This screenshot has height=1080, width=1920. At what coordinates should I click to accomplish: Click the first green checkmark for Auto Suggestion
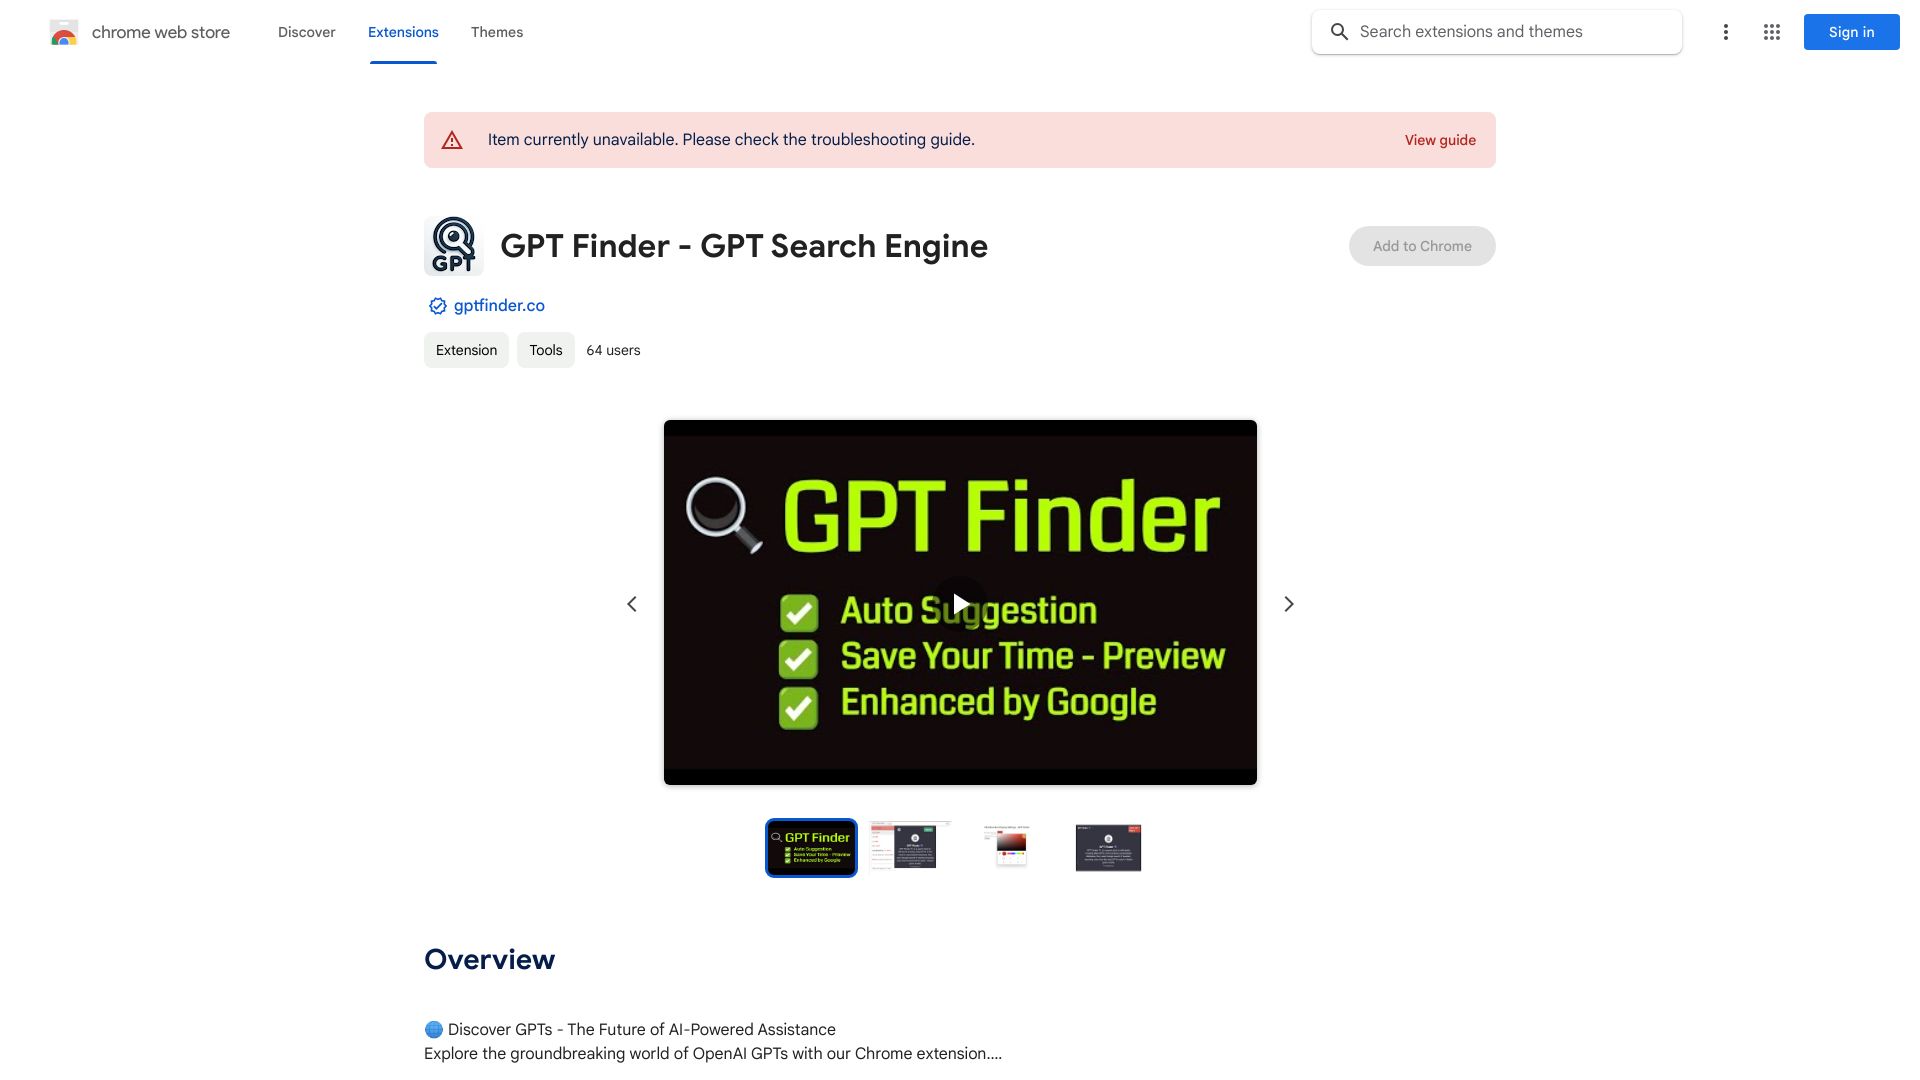click(800, 609)
